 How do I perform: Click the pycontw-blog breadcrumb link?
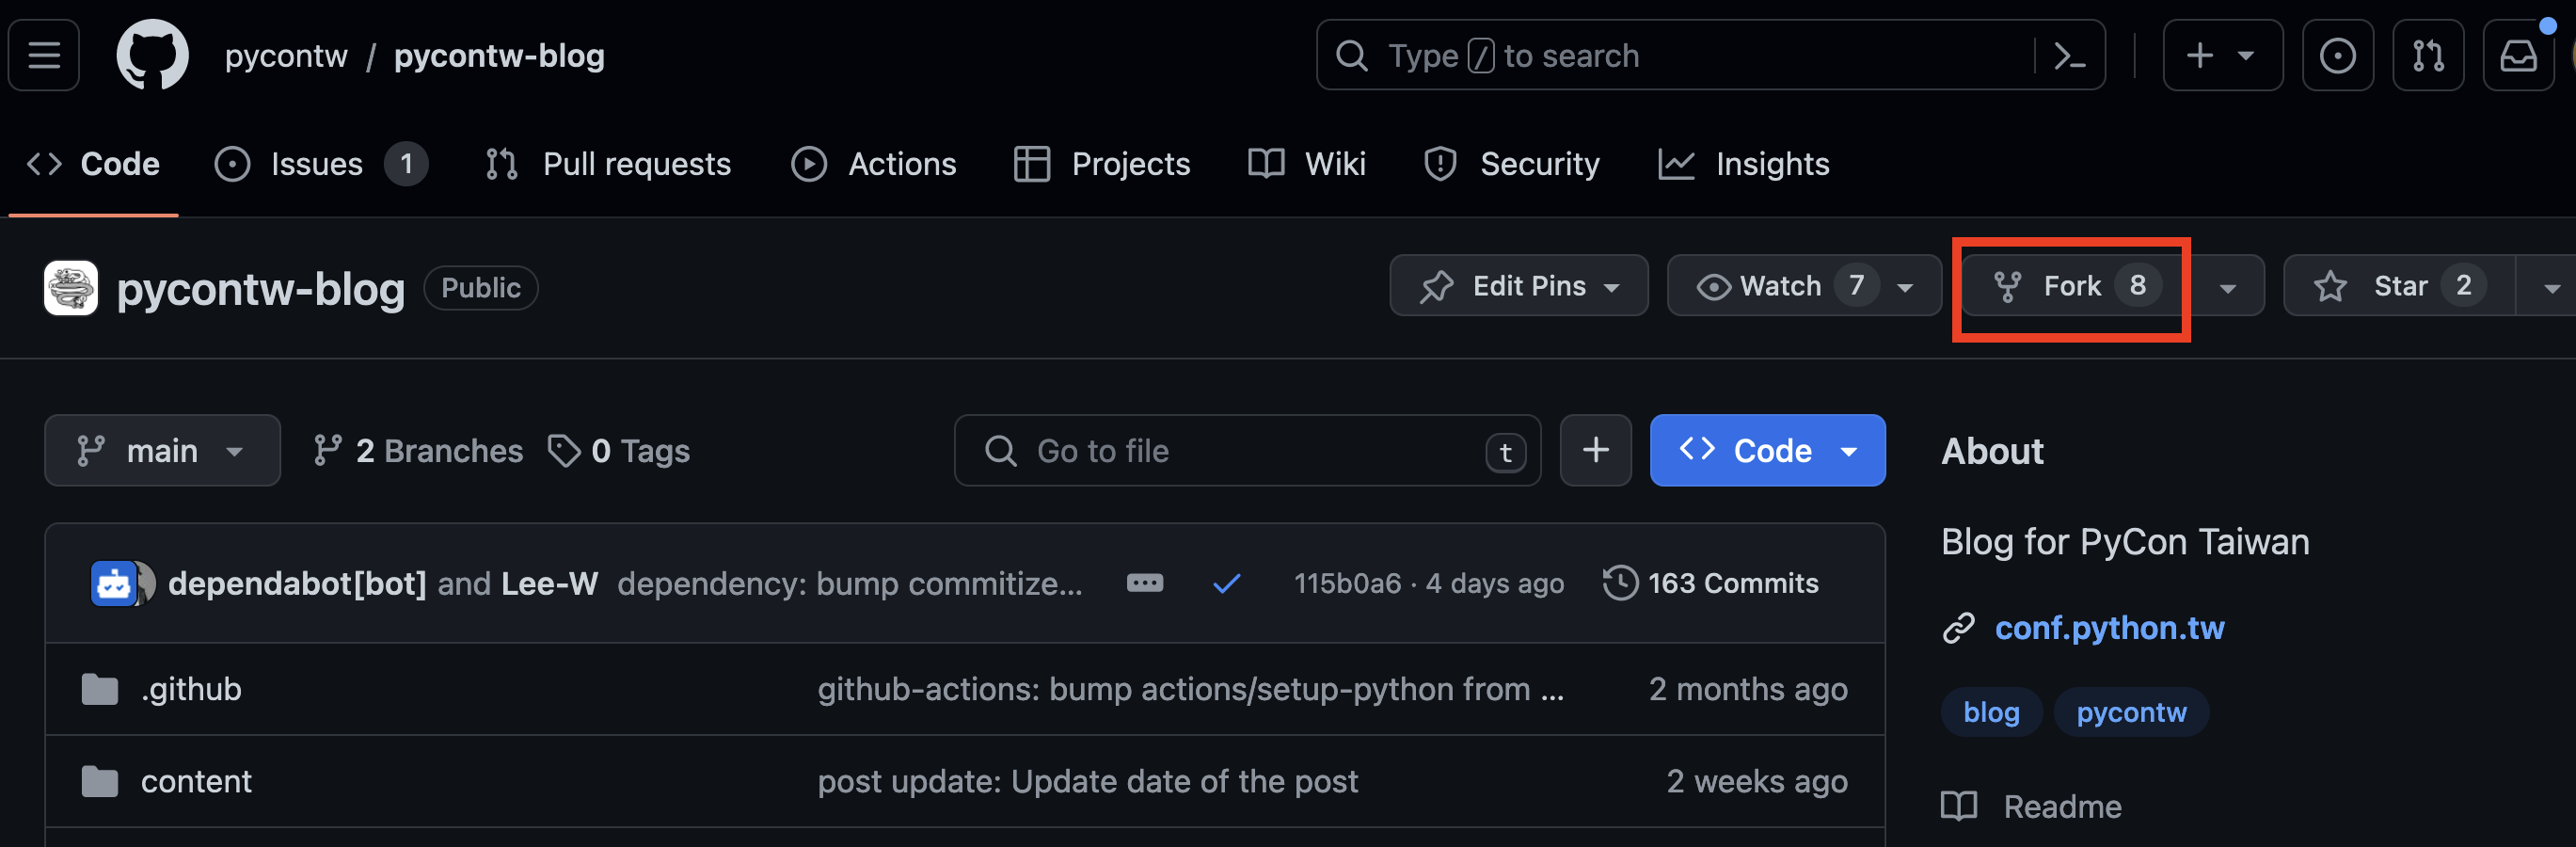coord(499,56)
